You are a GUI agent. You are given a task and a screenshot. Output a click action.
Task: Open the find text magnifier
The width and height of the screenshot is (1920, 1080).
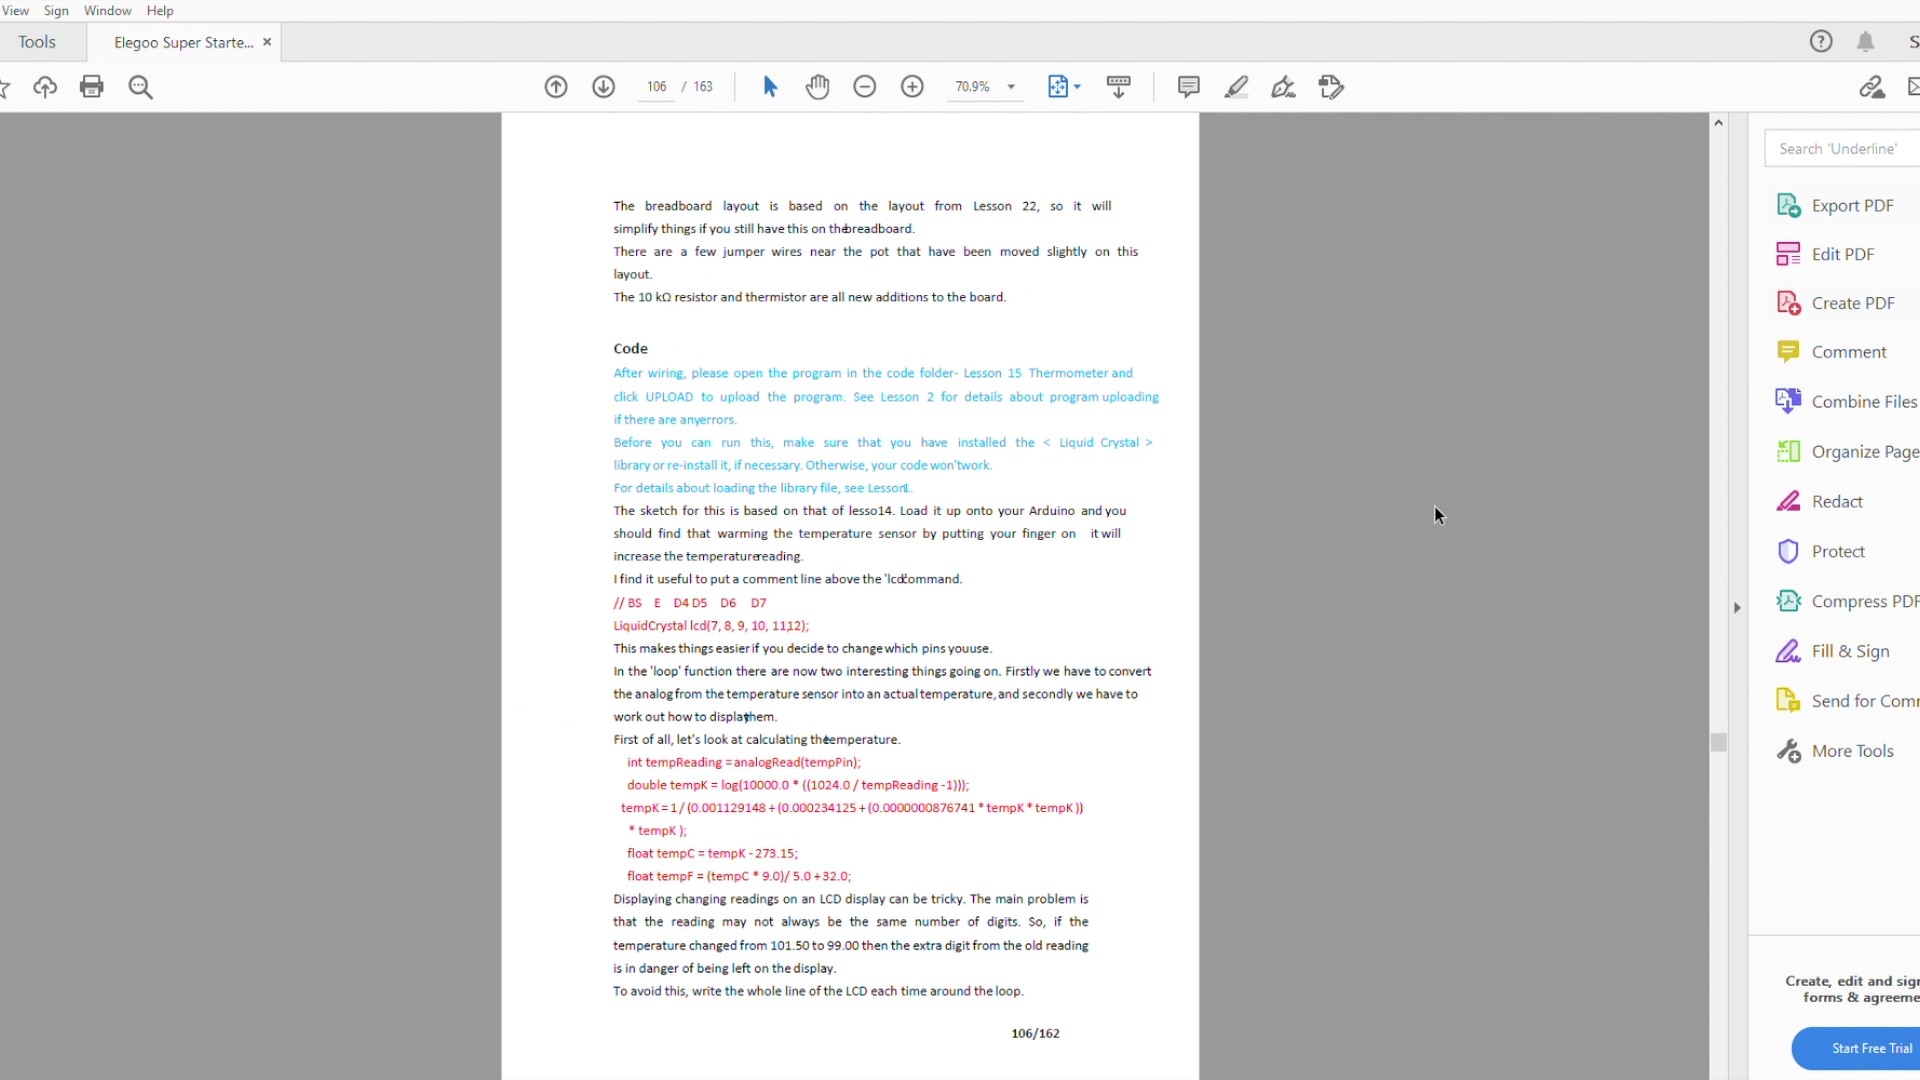coord(141,87)
